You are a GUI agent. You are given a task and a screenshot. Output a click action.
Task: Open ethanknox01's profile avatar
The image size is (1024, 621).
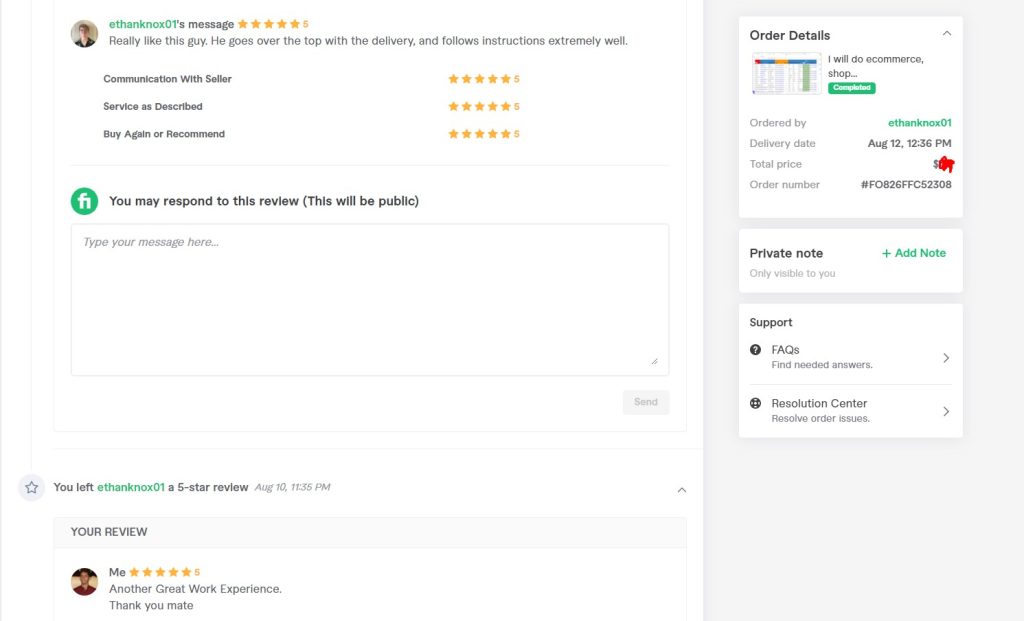[x=84, y=33]
